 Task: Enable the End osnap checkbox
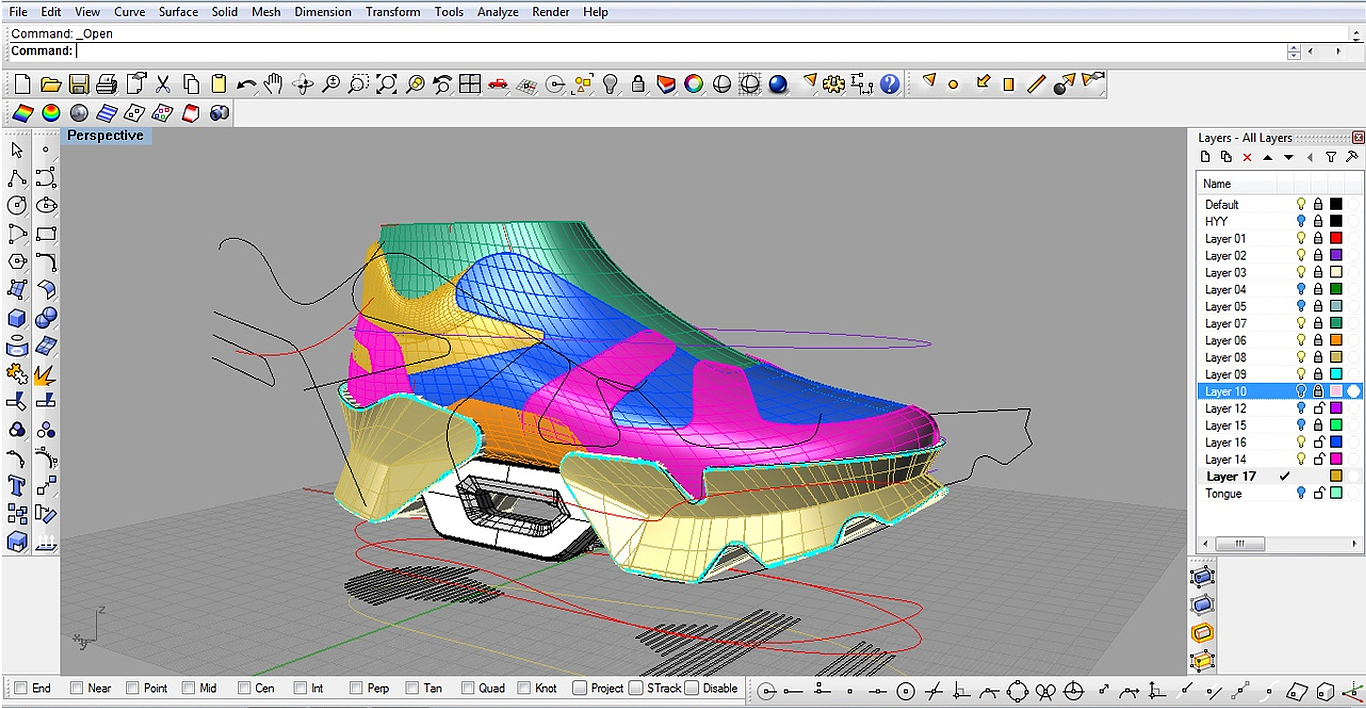point(20,688)
